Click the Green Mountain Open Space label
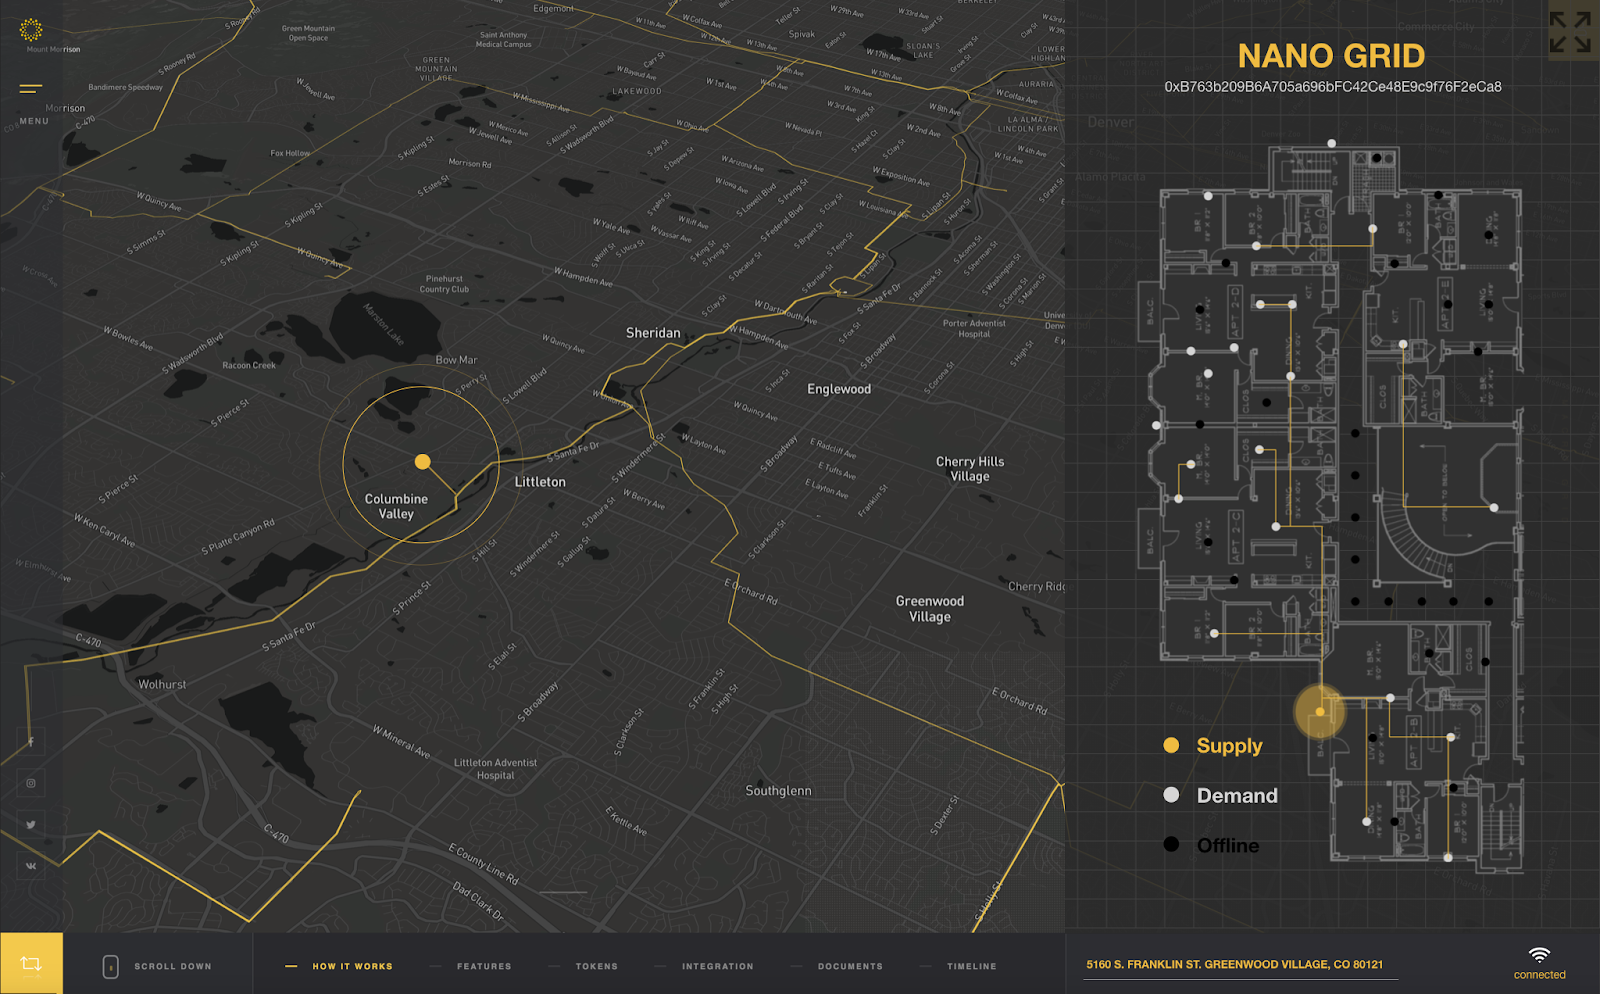The height and width of the screenshot is (994, 1600). click(308, 33)
